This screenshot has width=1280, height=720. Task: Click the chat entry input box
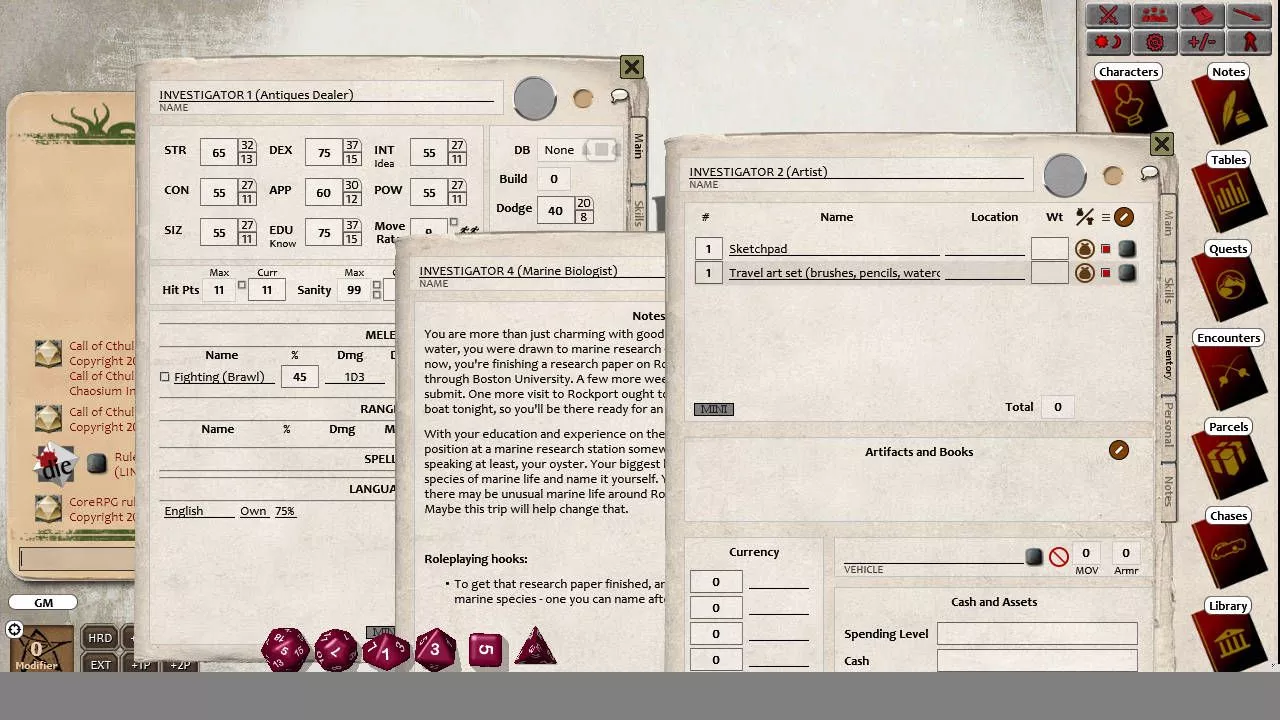tap(78, 558)
